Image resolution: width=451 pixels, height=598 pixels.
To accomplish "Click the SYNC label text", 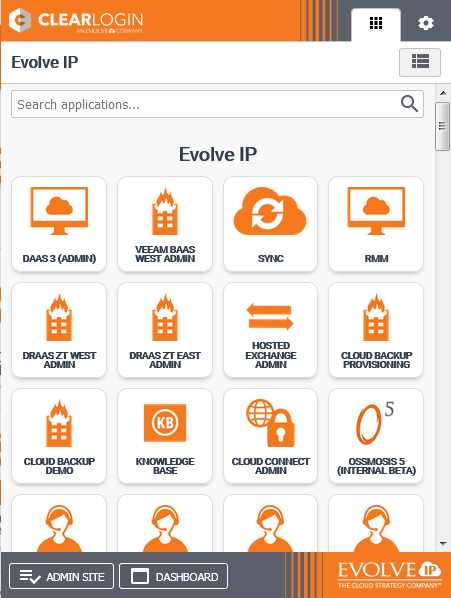I will coord(270,259).
